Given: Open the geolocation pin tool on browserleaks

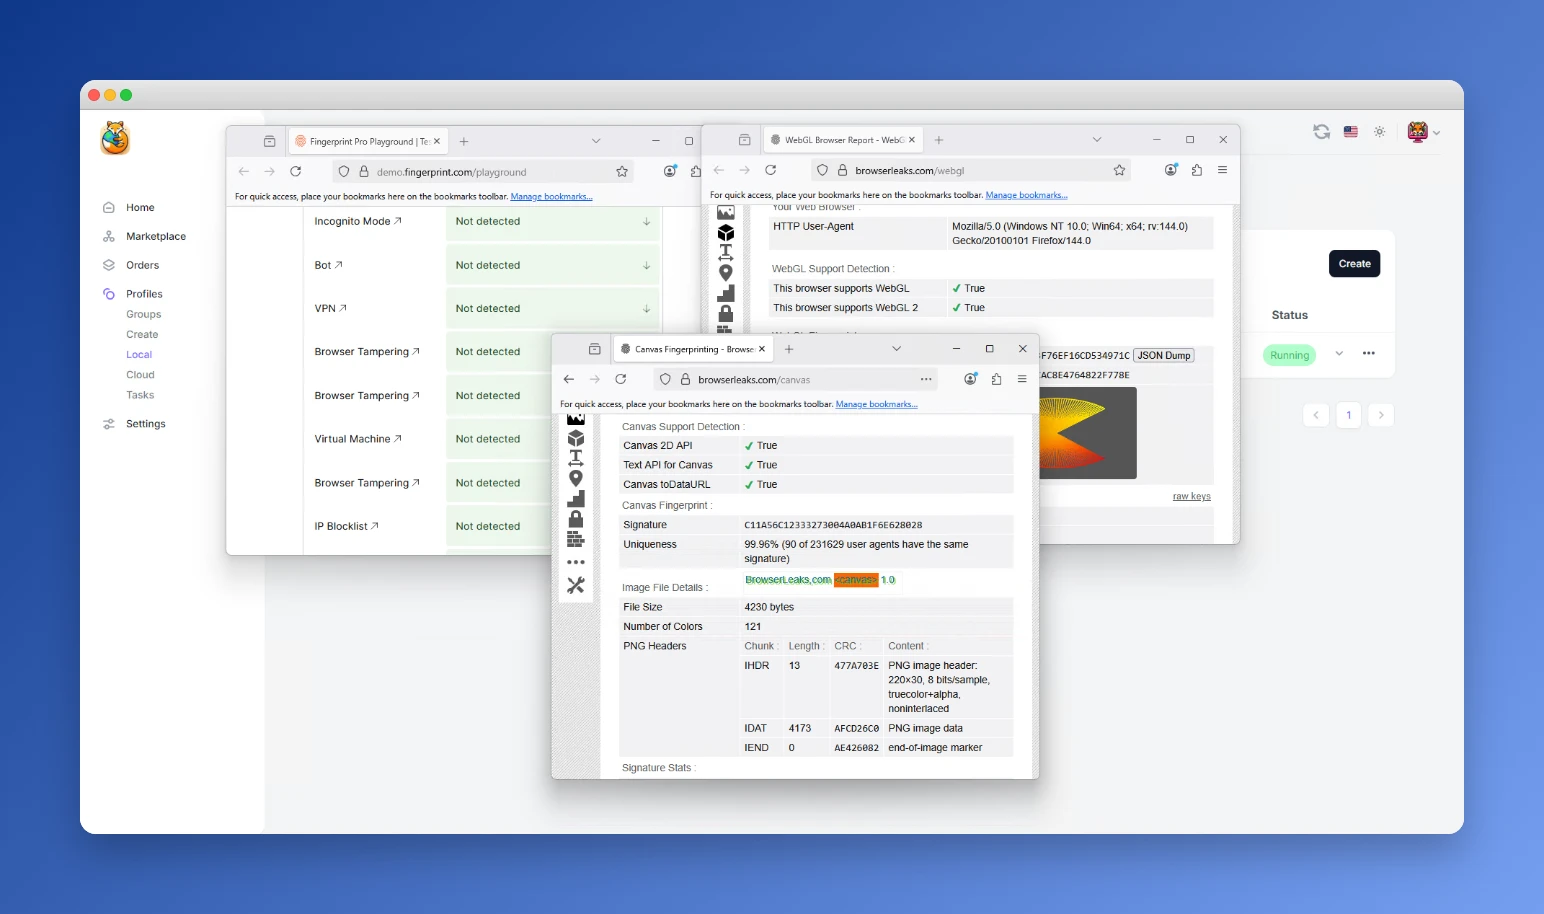Looking at the screenshot, I should coord(576,478).
